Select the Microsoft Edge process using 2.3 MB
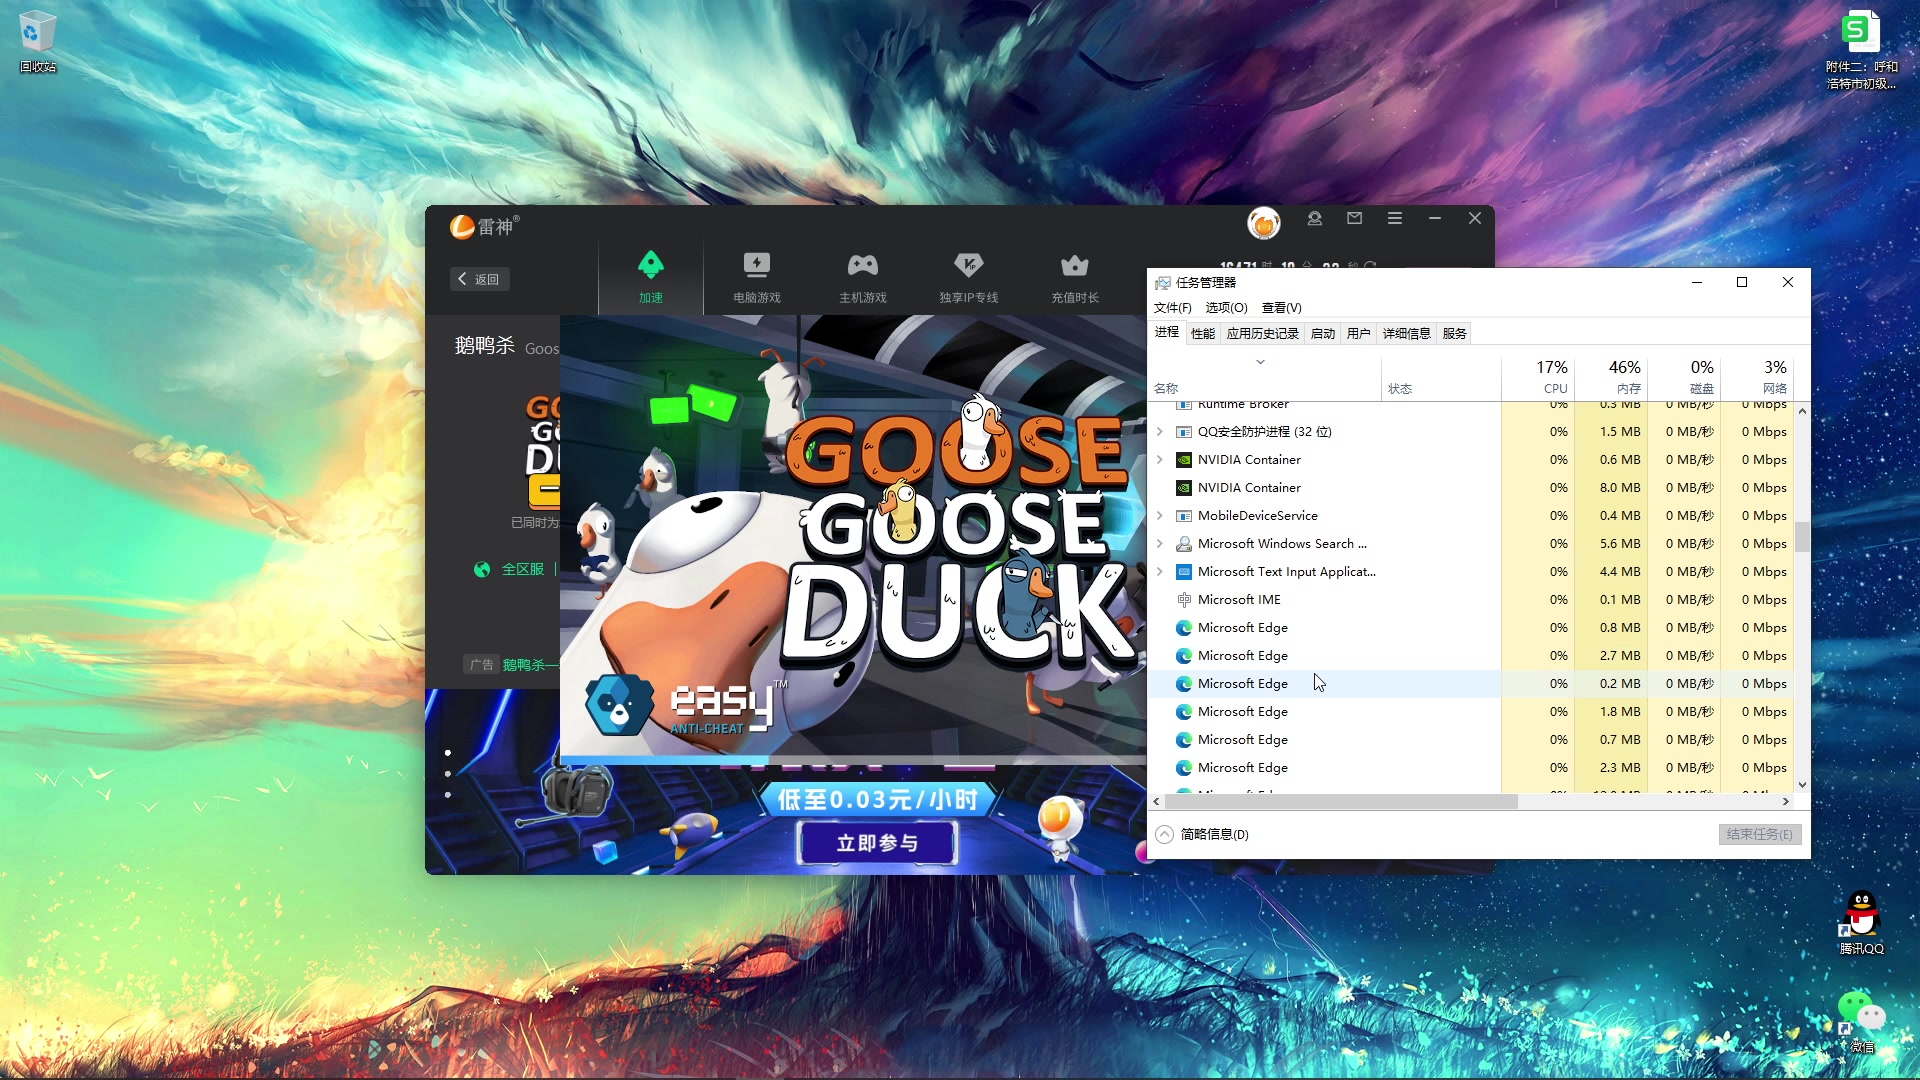Image resolution: width=1920 pixels, height=1080 pixels. (1471, 768)
